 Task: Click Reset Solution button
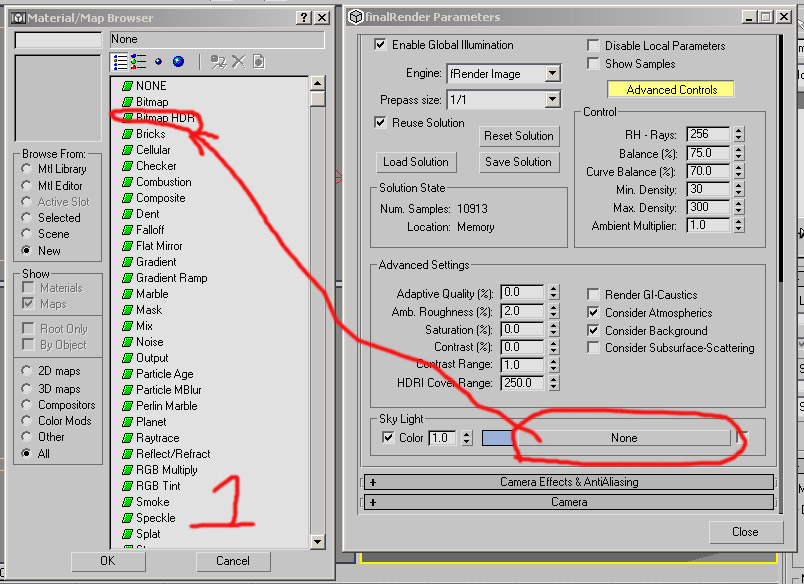(x=519, y=136)
